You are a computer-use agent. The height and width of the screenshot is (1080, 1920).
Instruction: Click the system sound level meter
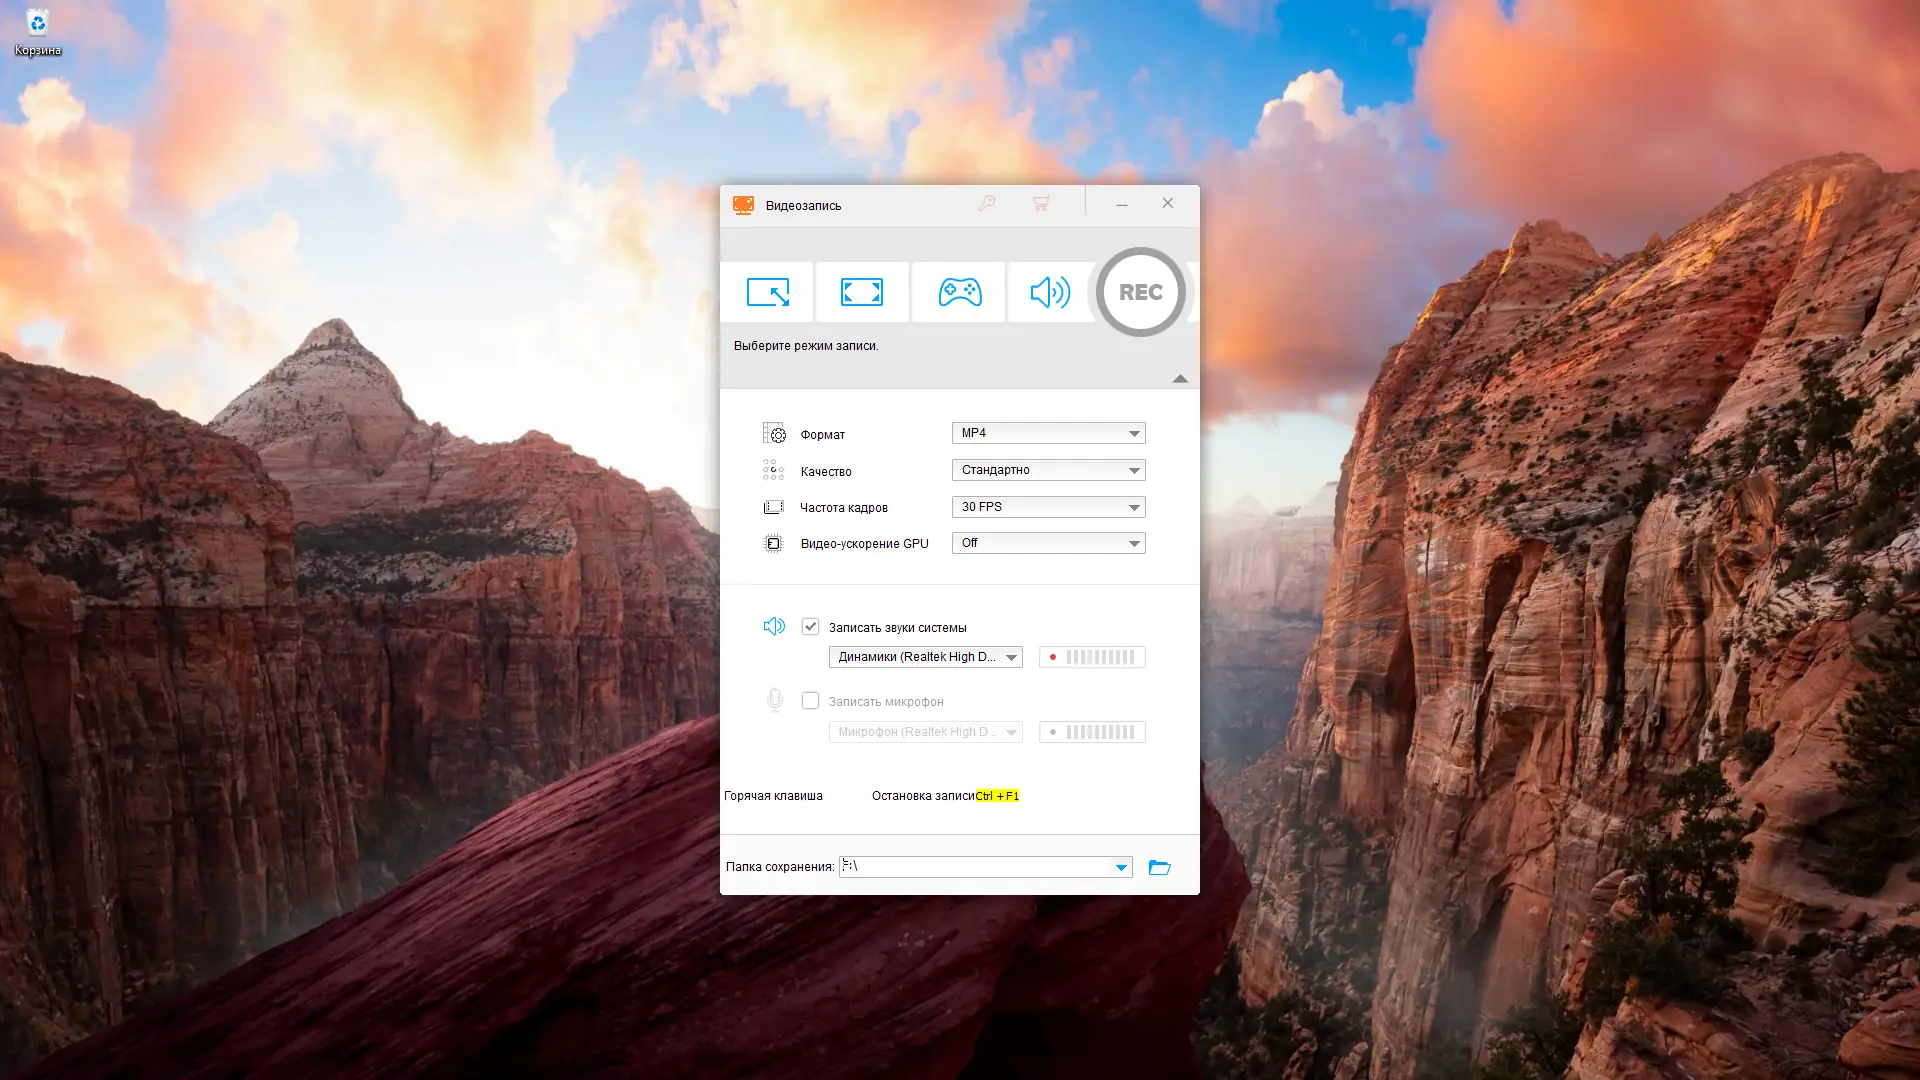1092,657
